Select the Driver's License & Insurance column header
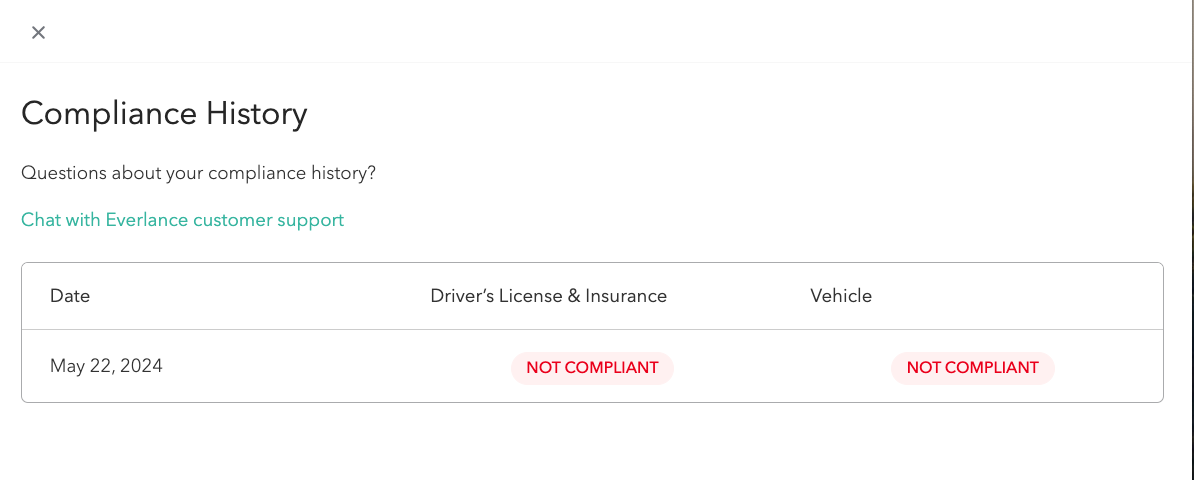This screenshot has height=480, width=1194. (548, 296)
